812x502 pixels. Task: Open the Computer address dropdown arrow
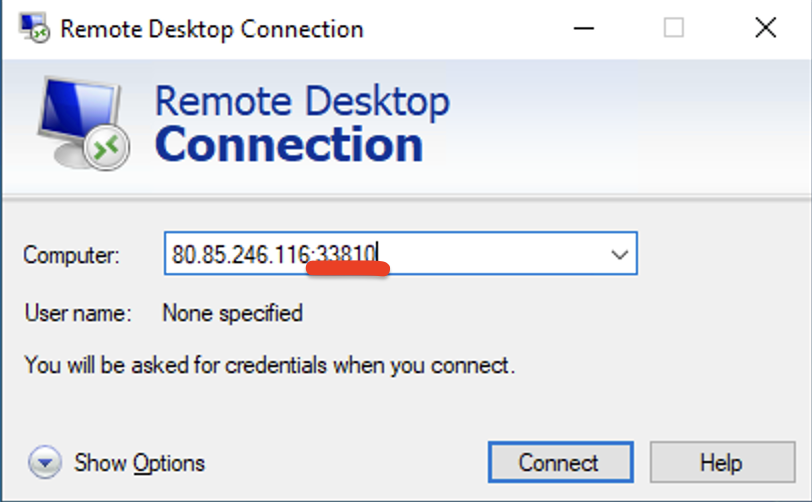click(x=619, y=255)
